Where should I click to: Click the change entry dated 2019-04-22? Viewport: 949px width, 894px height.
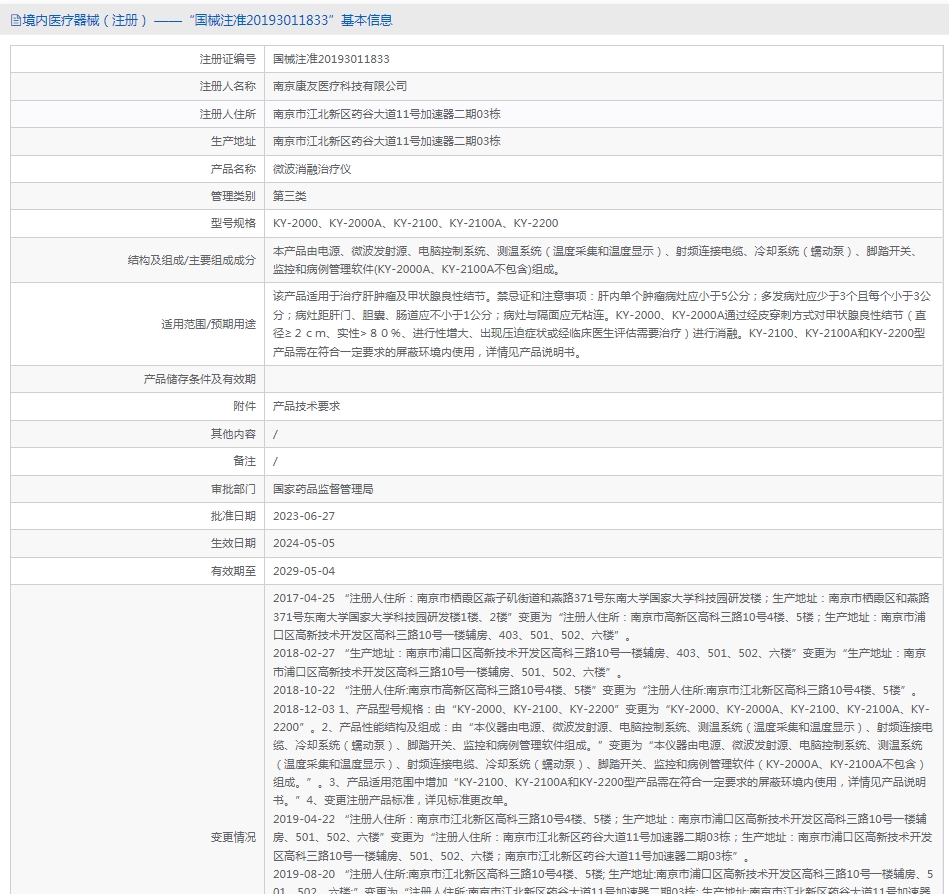(603, 838)
